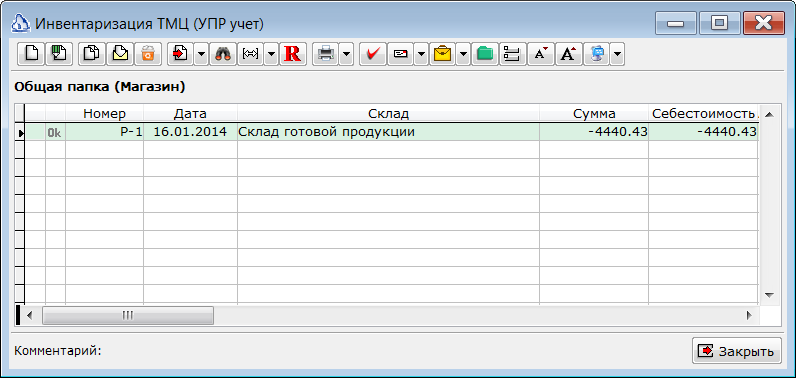The width and height of the screenshot is (796, 378).
Task: Sort by the Номер column header
Action: [x=105, y=114]
